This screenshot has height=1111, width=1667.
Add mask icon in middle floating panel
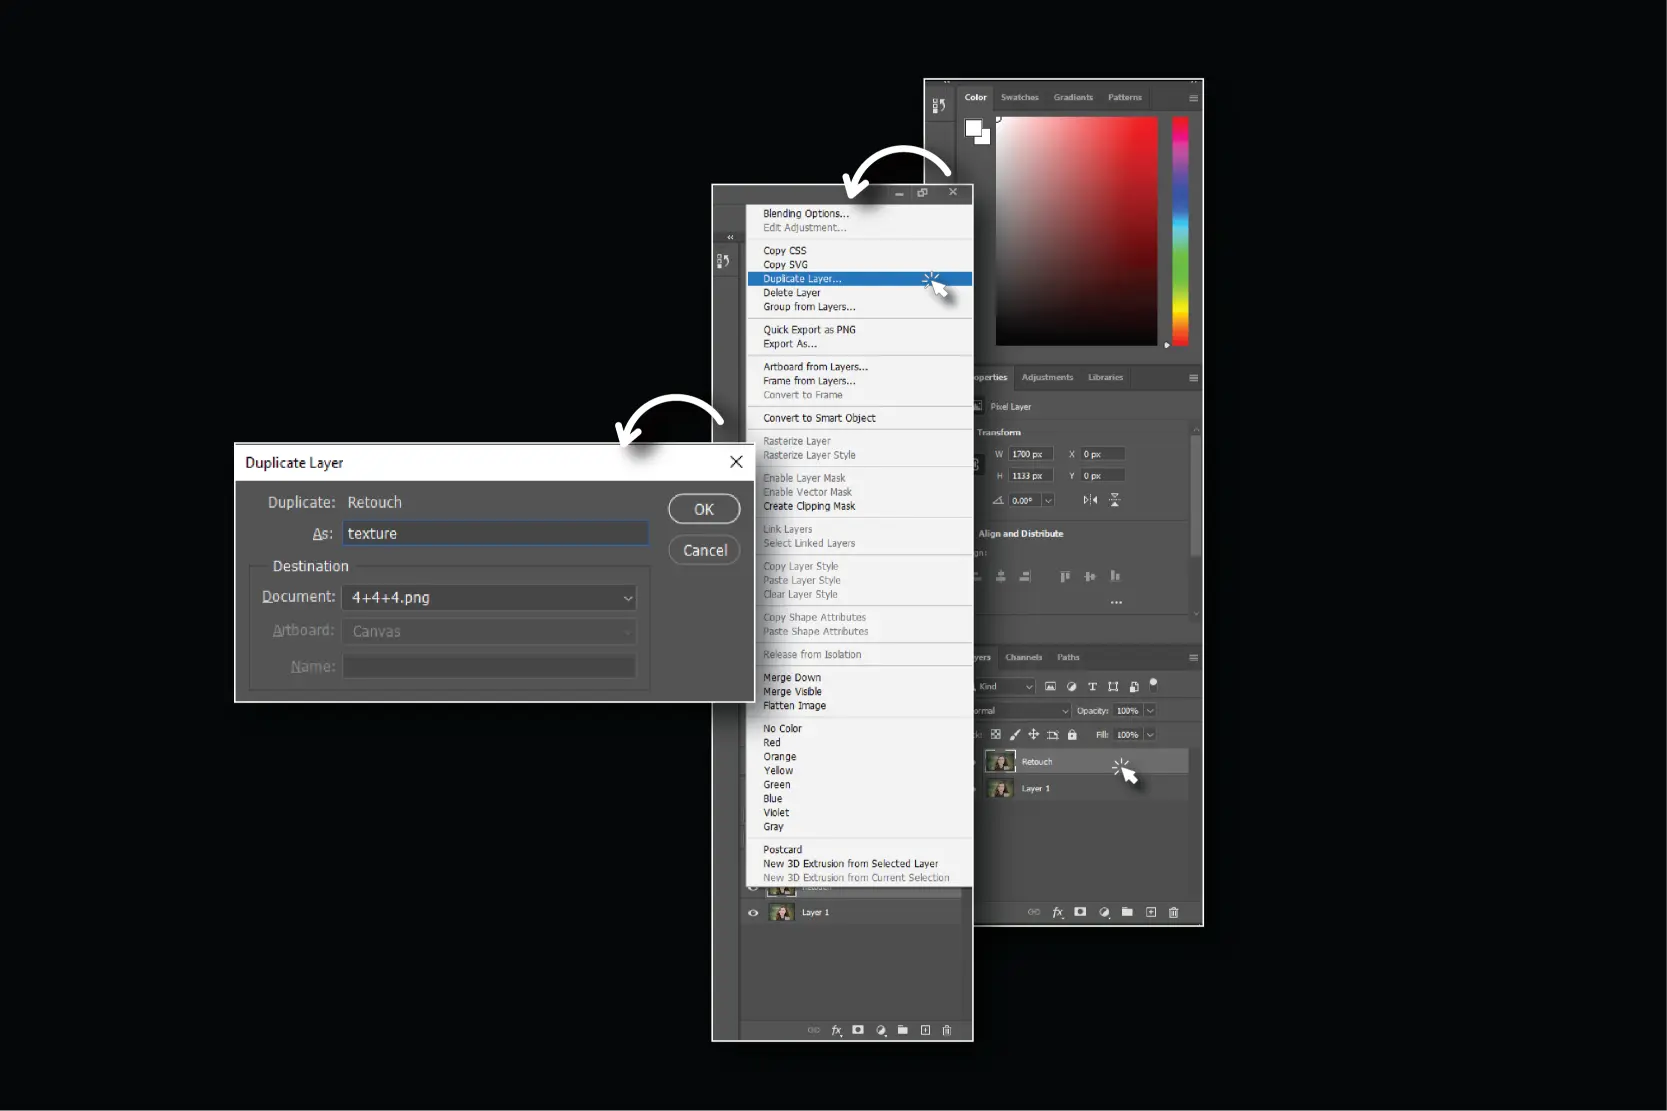(858, 1030)
